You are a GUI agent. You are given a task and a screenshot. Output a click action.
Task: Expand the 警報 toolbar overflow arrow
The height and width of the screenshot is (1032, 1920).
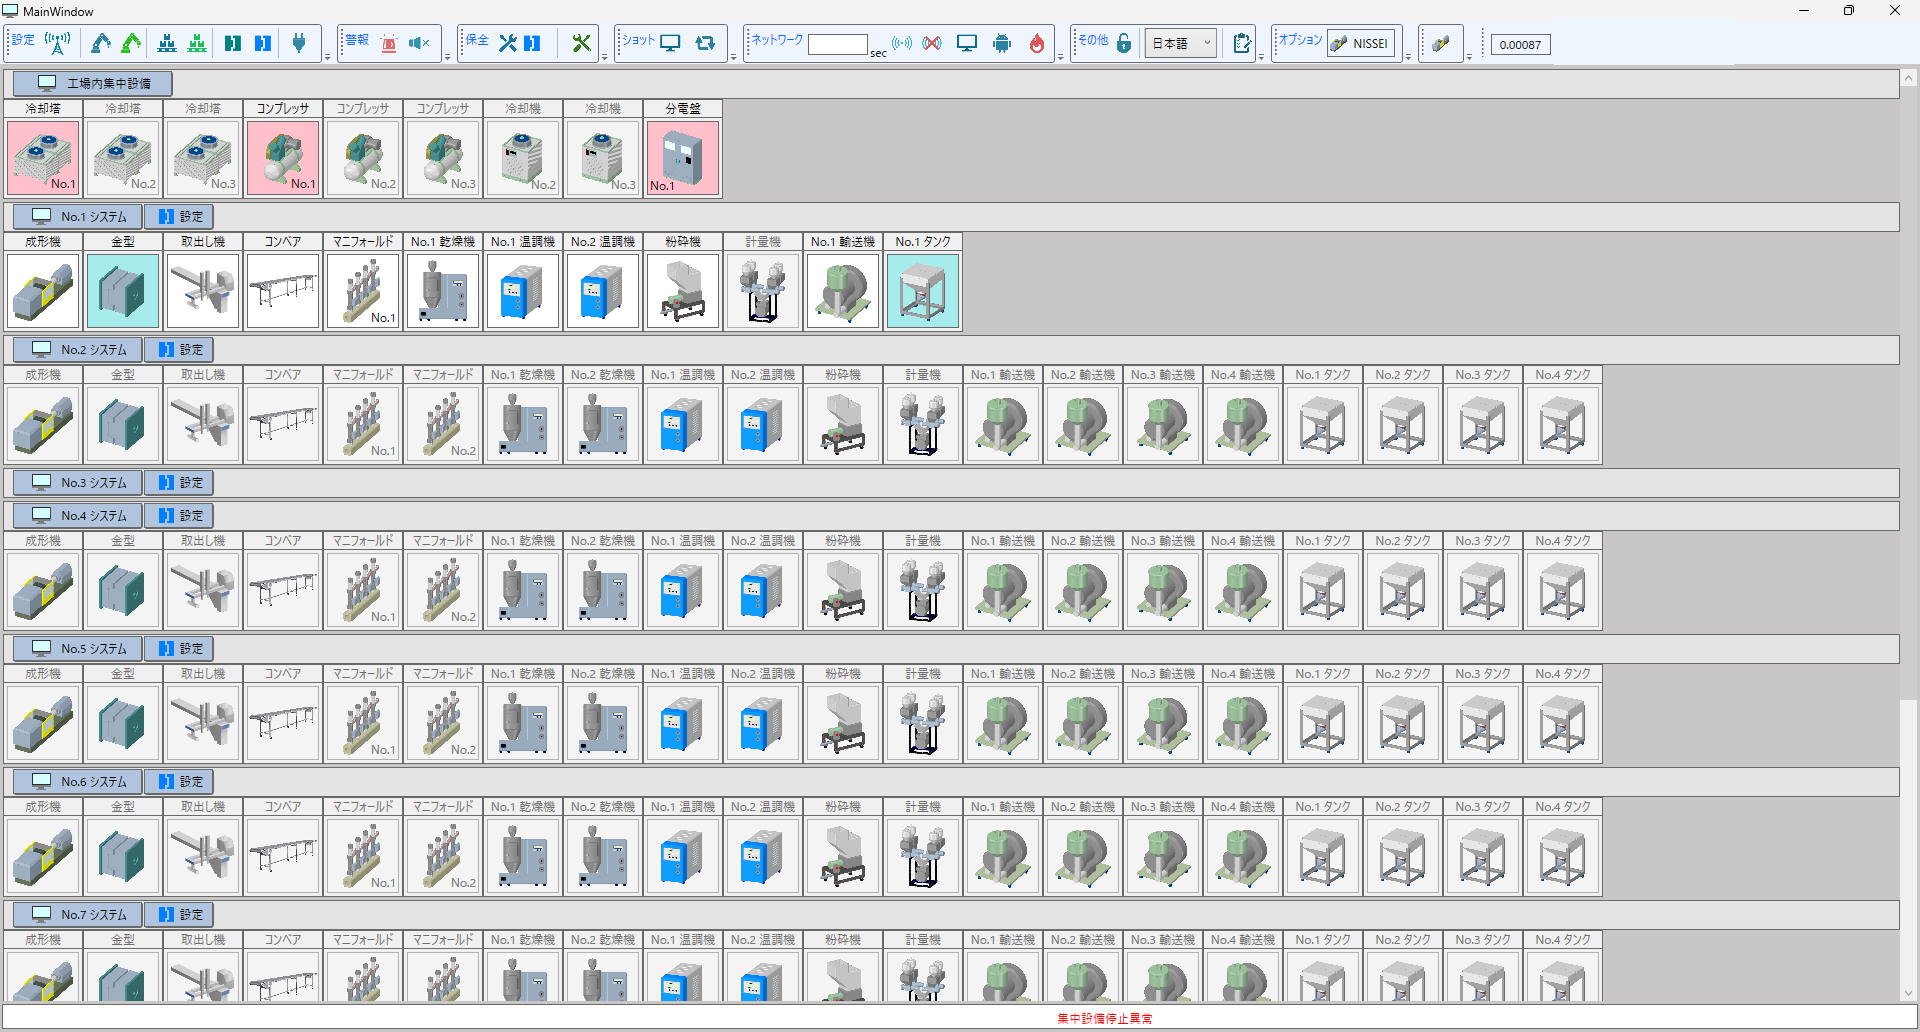coord(447,57)
